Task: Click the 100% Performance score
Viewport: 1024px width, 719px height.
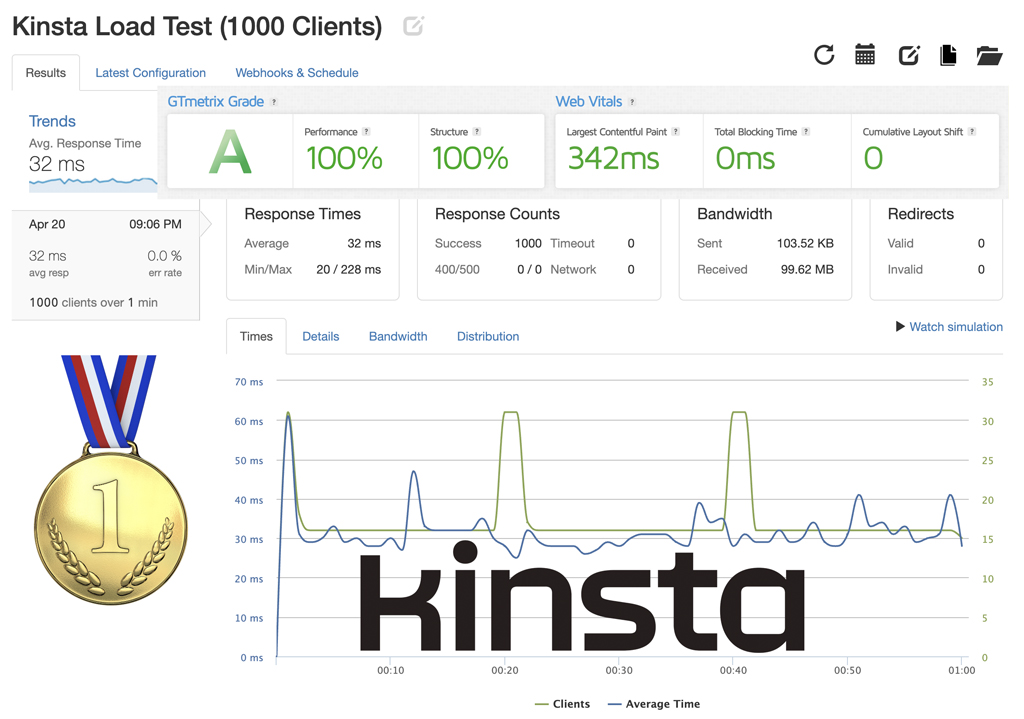Action: tap(344, 158)
